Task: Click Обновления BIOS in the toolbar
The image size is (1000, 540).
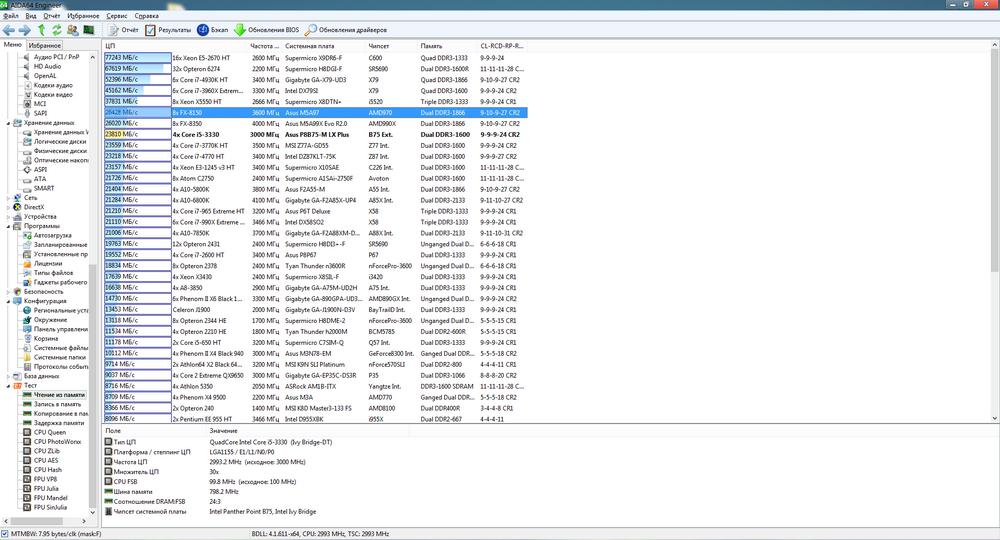Action: click(267, 30)
